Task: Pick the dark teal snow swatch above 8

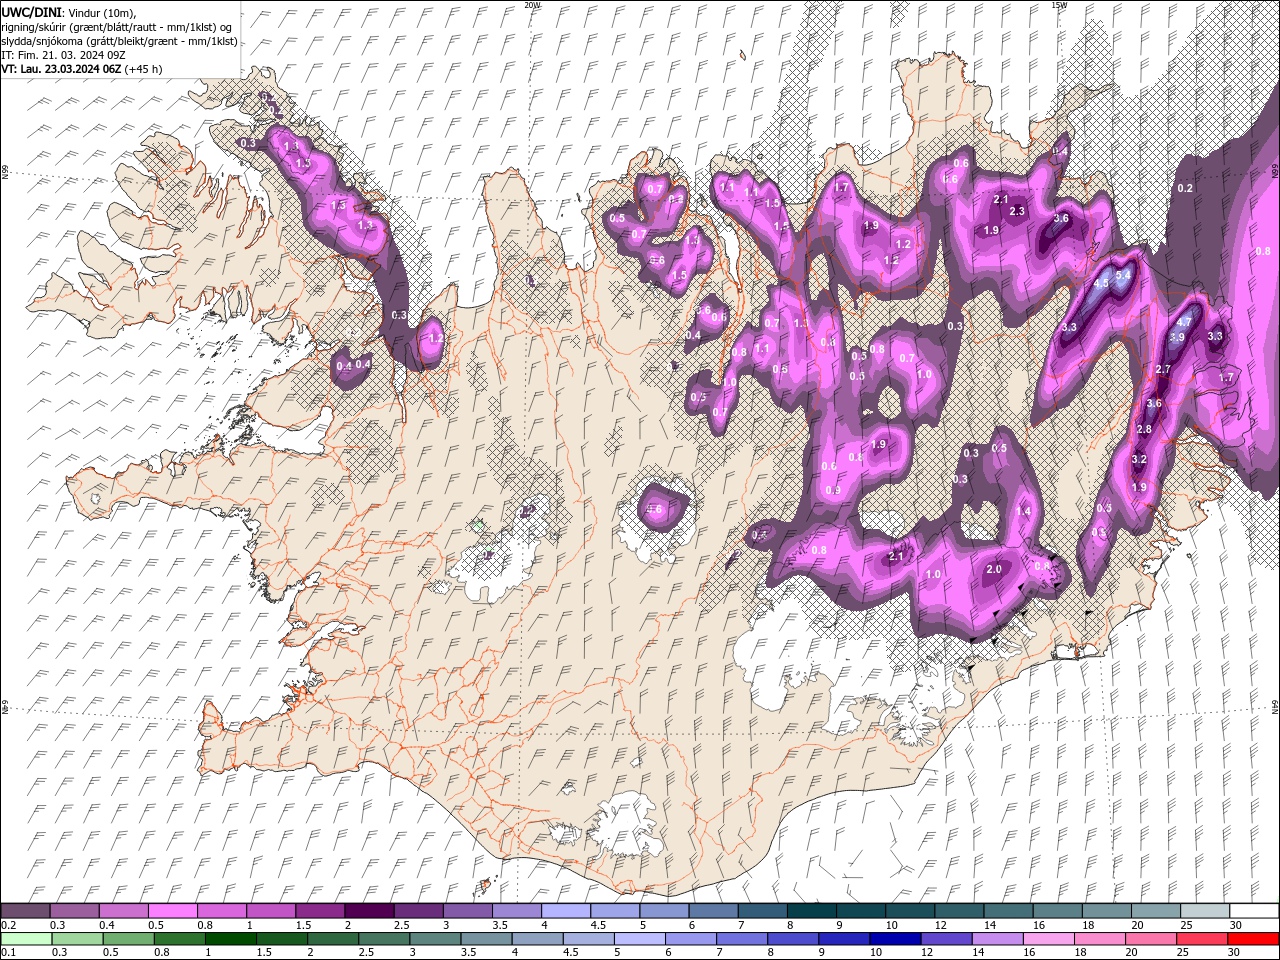Action: point(811,911)
